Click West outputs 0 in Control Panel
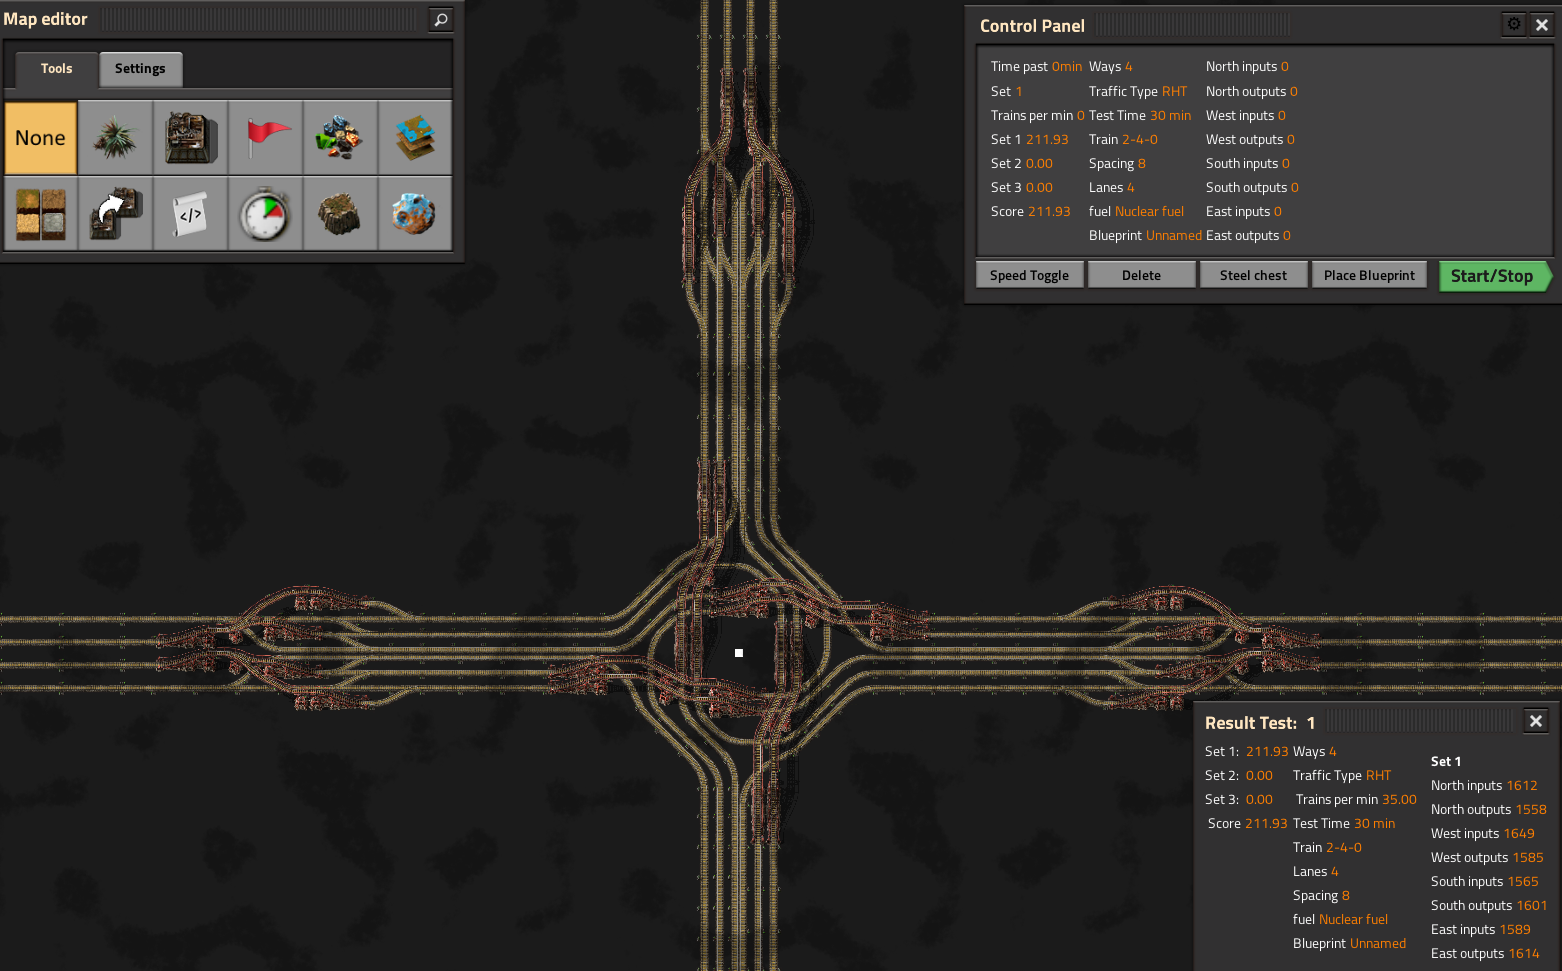 pos(1250,140)
